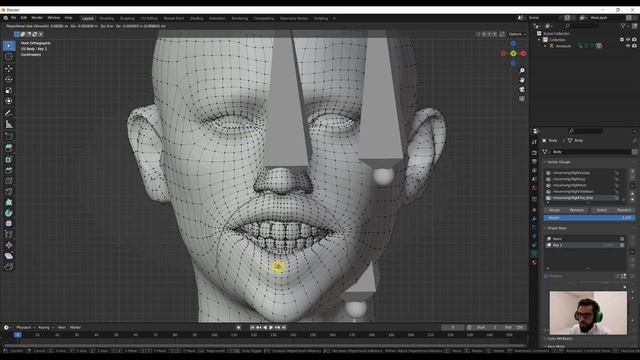Screen dimensions: 640x360
Task: Choose the Add Cube tool
Action: (9, 136)
